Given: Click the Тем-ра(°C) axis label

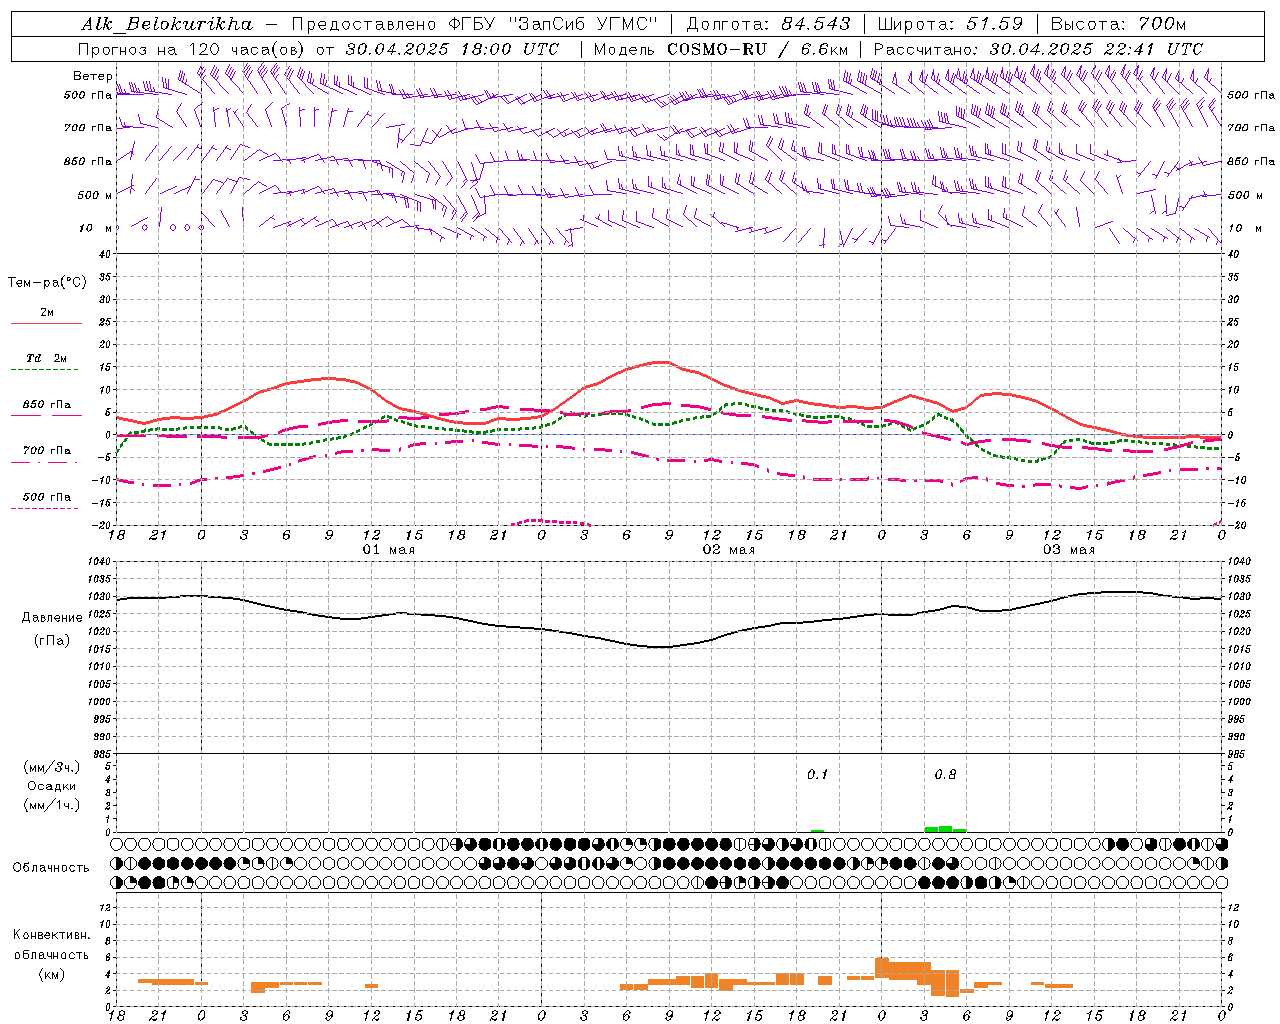Looking at the screenshot, I should coord(47,283).
